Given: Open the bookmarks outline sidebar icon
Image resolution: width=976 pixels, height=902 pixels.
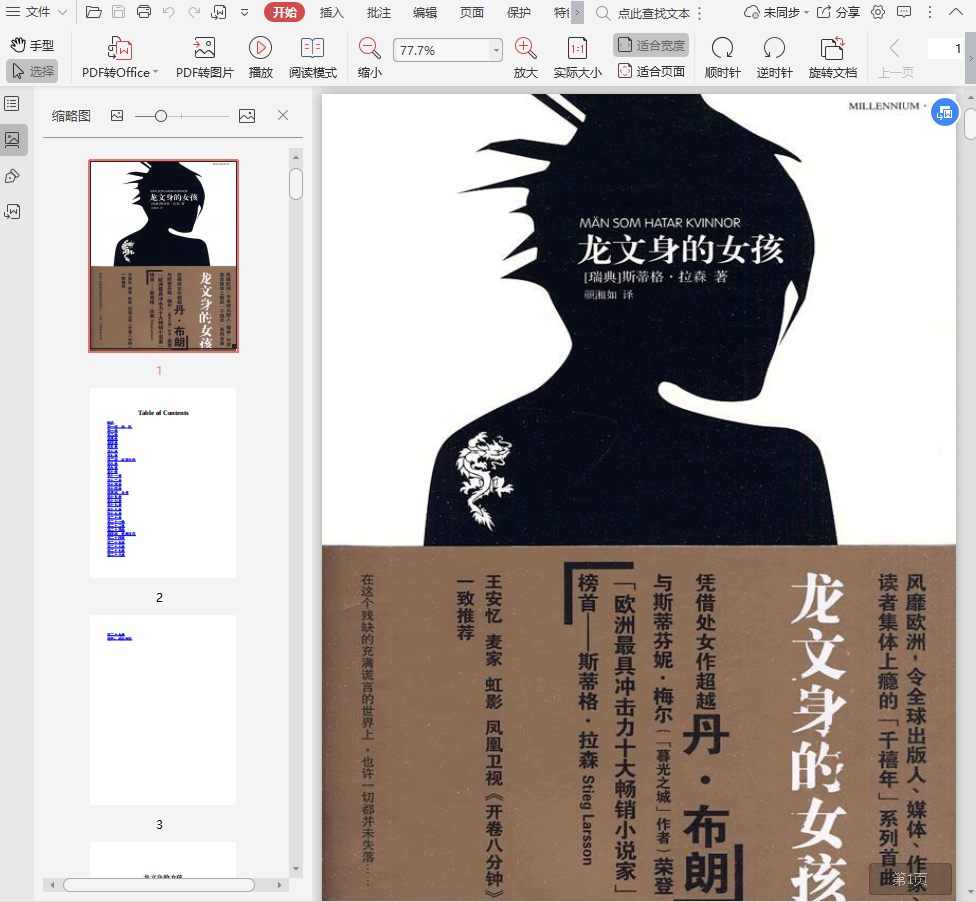Looking at the screenshot, I should pyautogui.click(x=12, y=103).
